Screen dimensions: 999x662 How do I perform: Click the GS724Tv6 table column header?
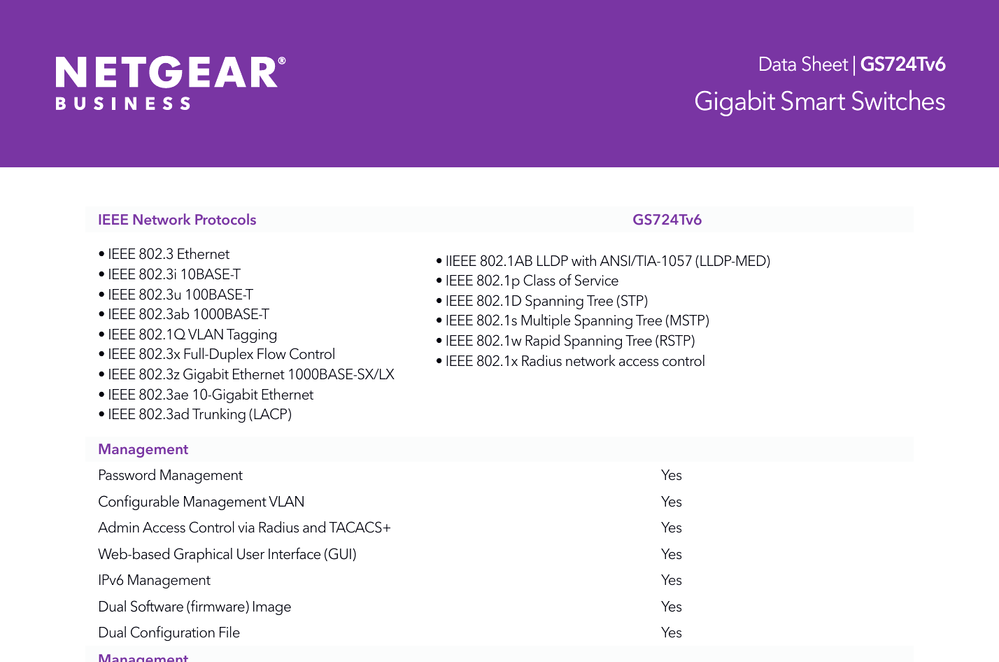tap(667, 220)
